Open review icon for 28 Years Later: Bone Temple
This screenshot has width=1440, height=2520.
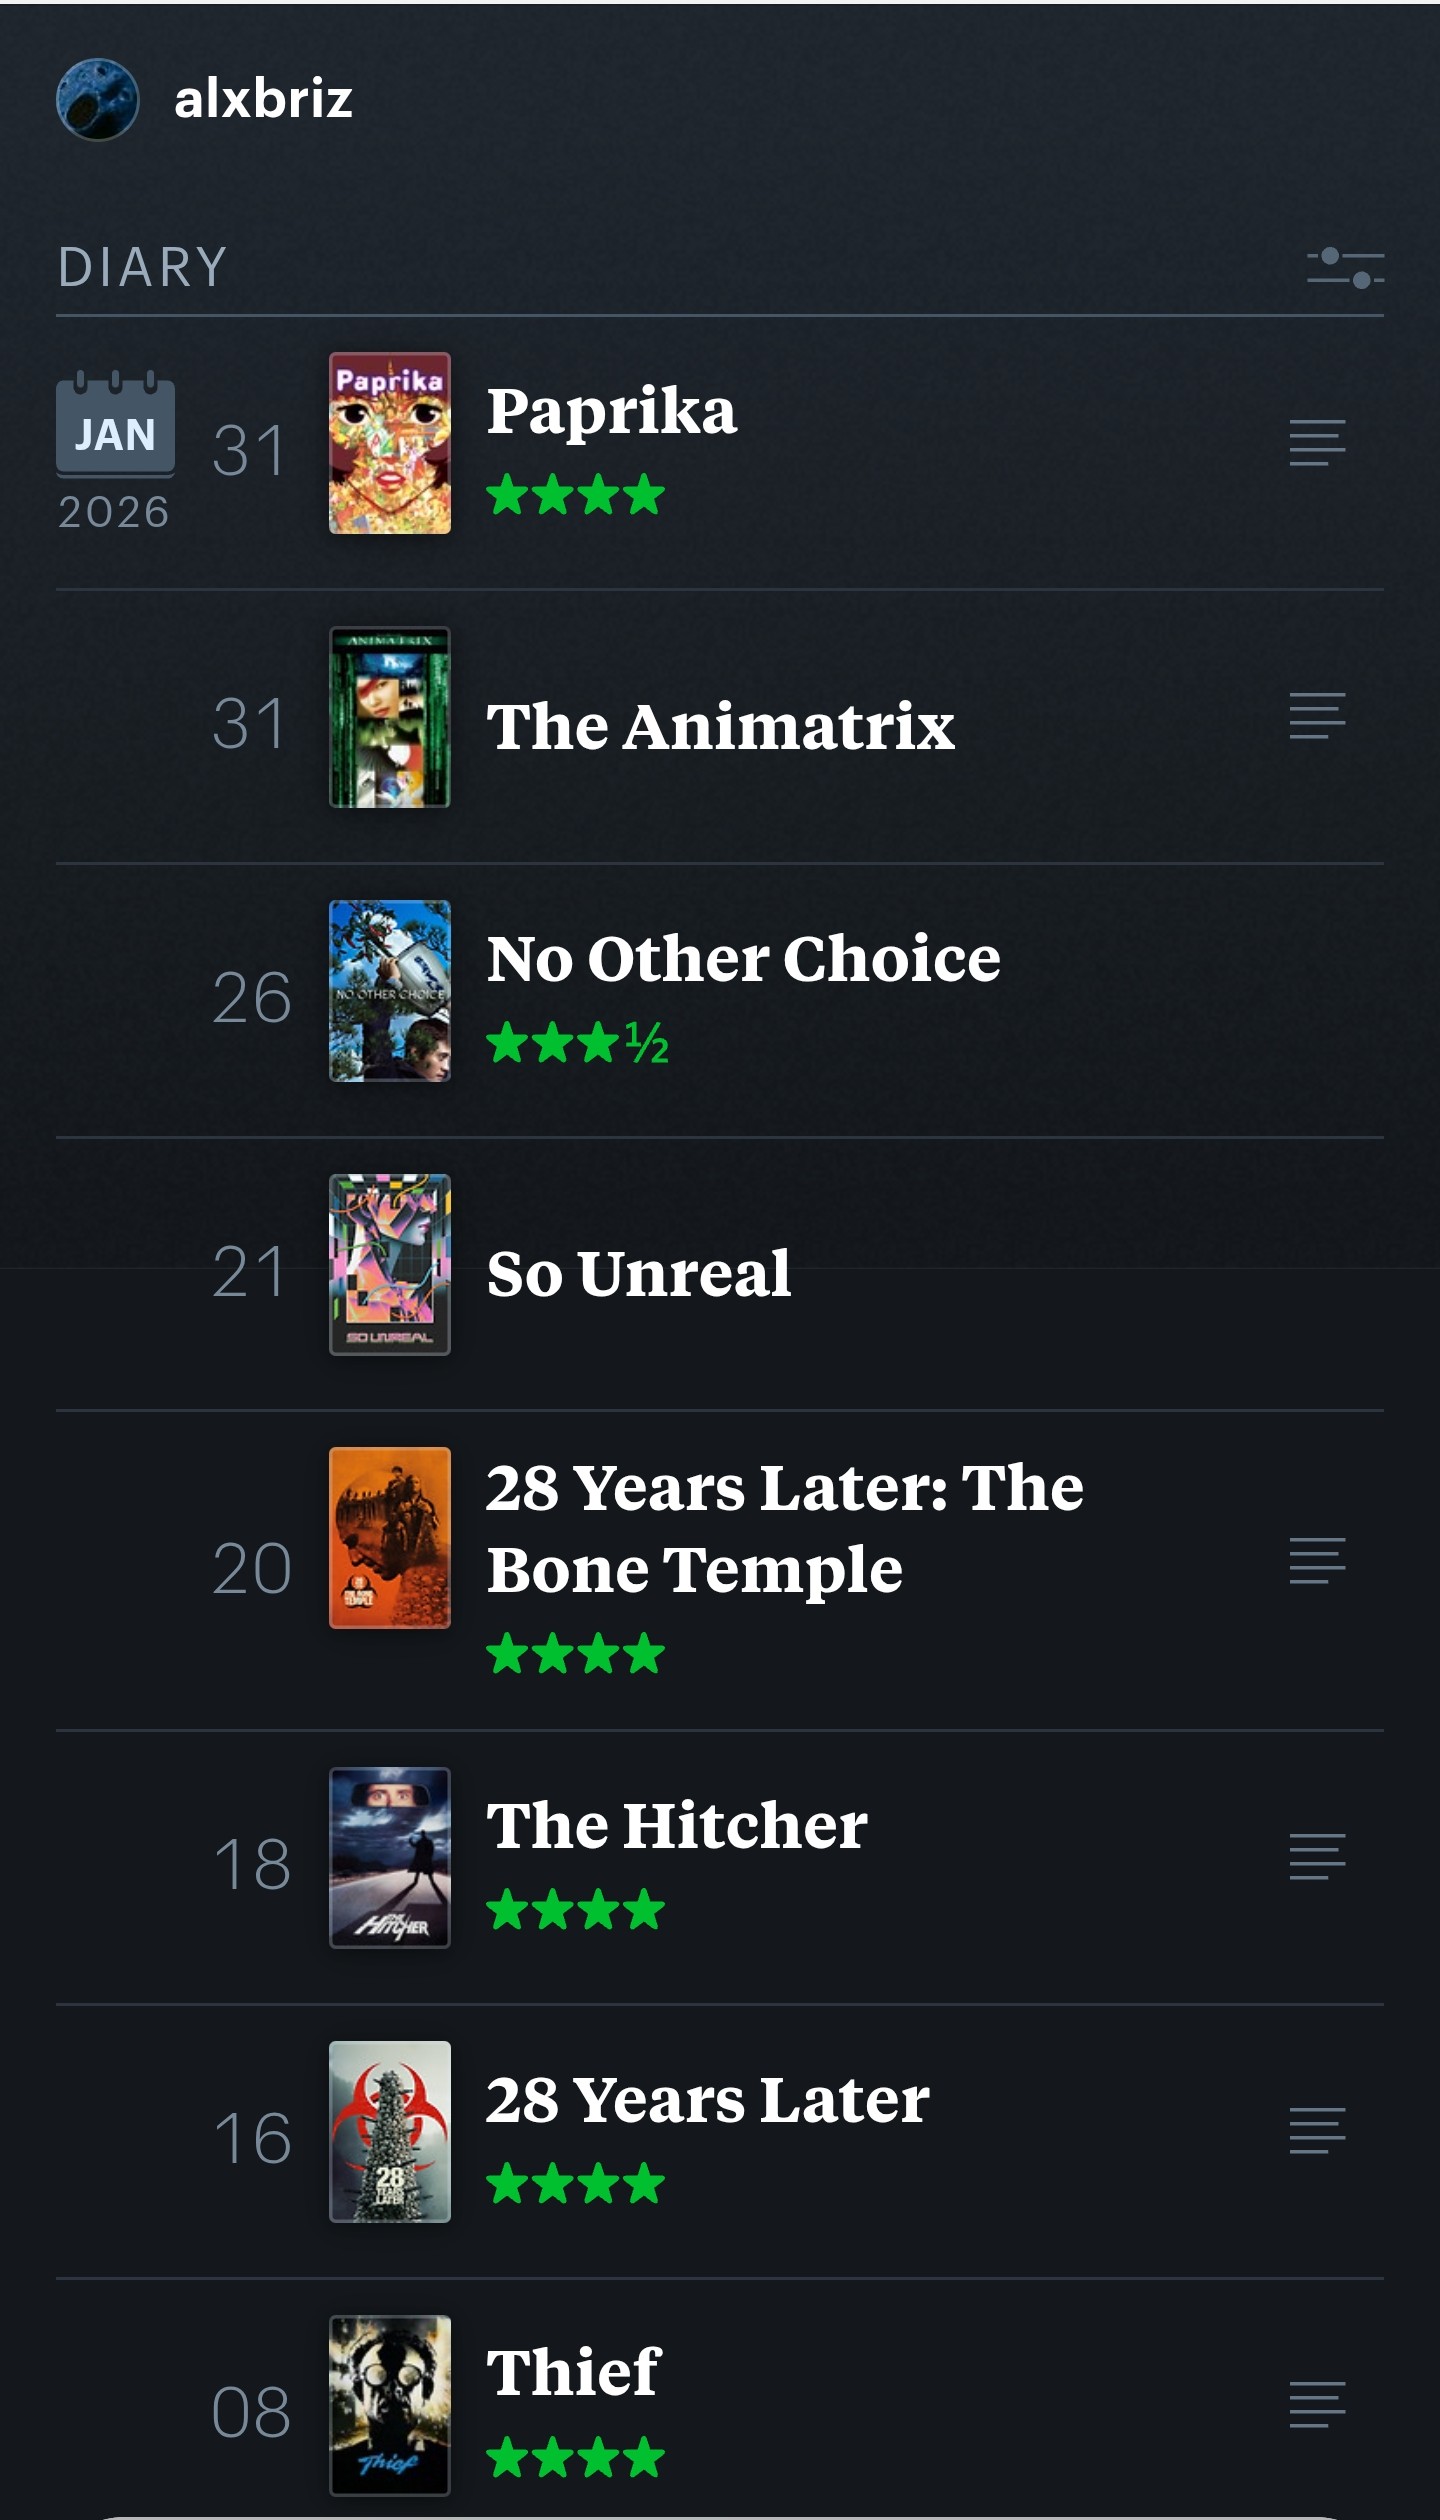click(x=1317, y=1561)
